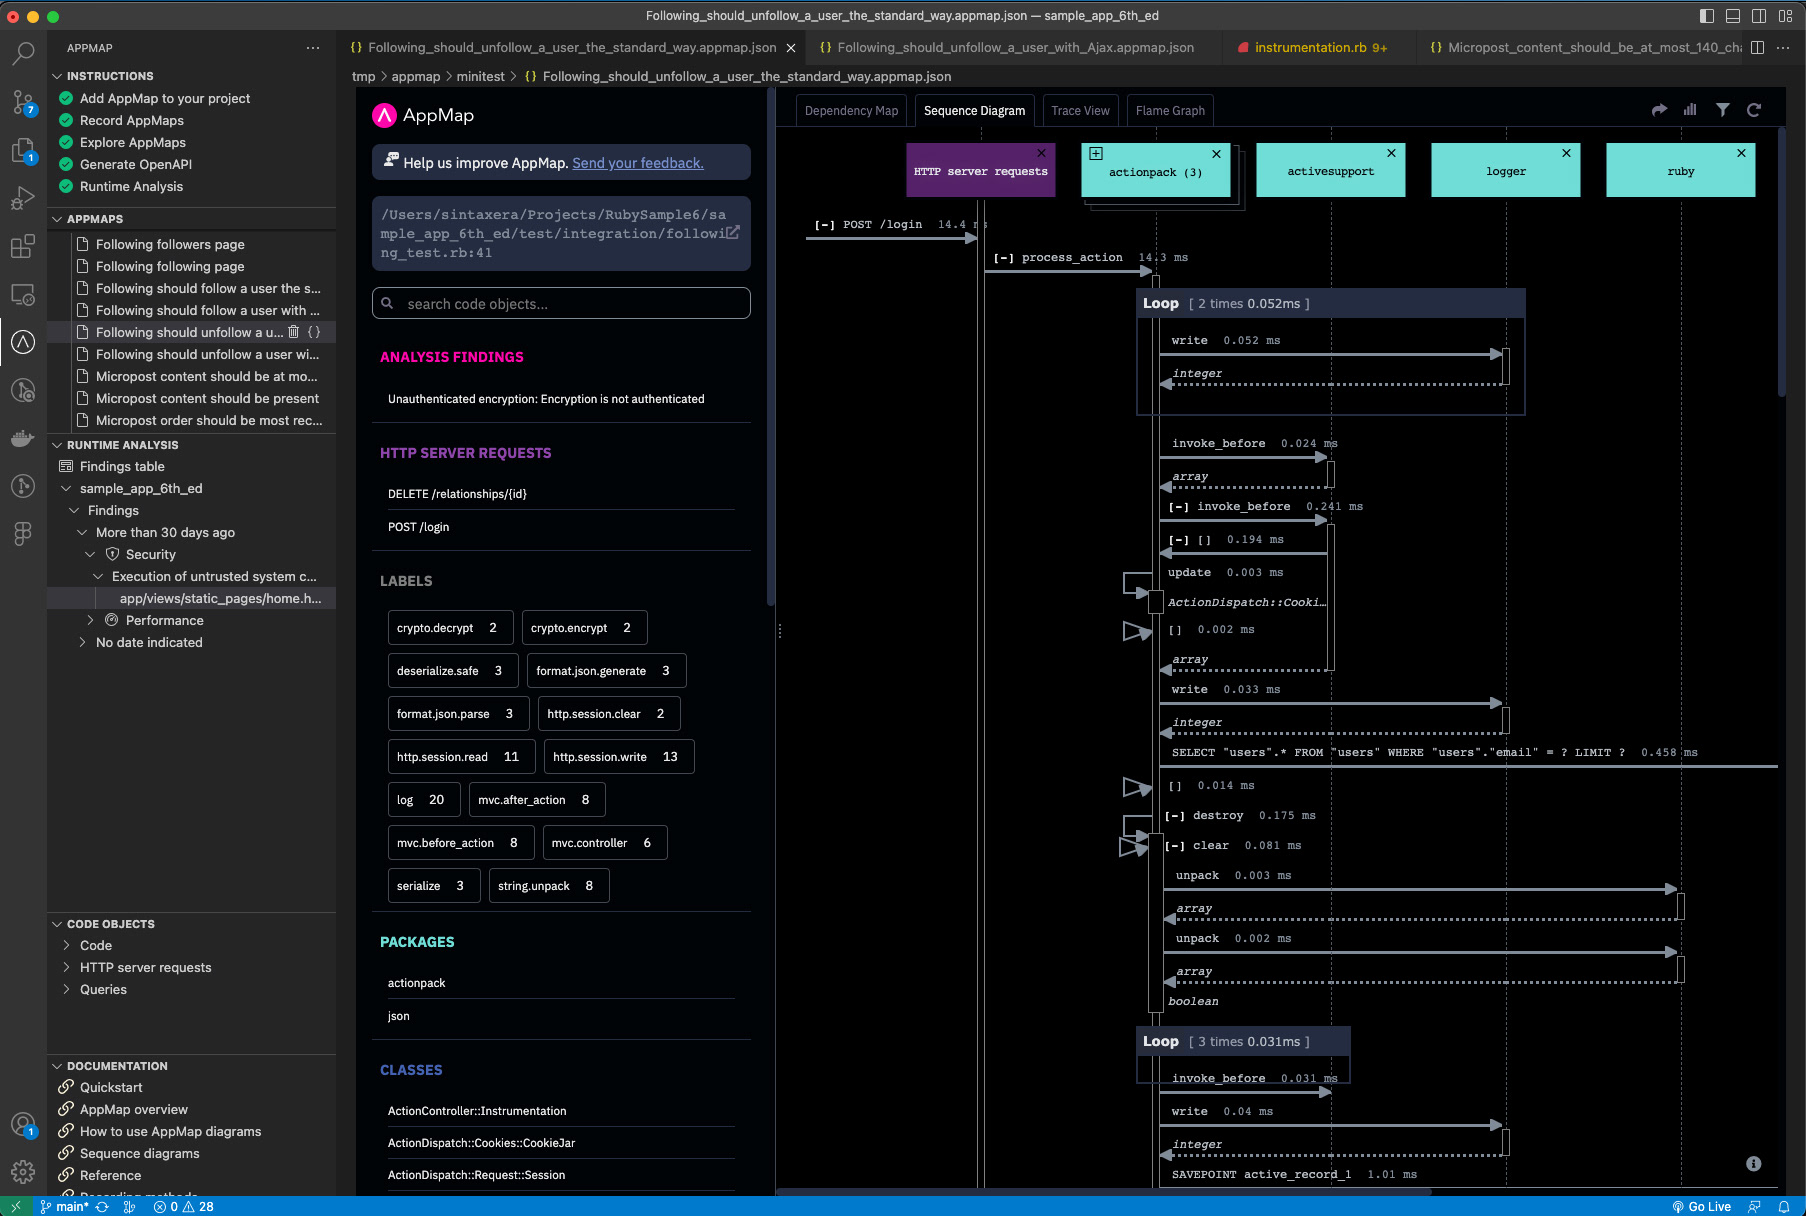This screenshot has width=1806, height=1216.
Task: Open Remote Explorer in activity bar
Action: [x=23, y=294]
